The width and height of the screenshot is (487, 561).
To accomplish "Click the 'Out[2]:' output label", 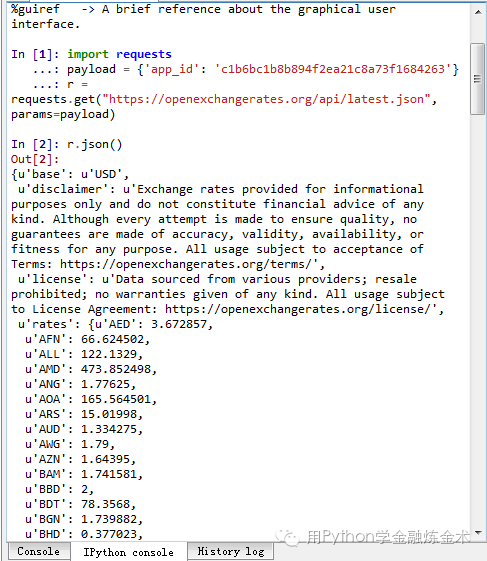I will click(x=35, y=159).
